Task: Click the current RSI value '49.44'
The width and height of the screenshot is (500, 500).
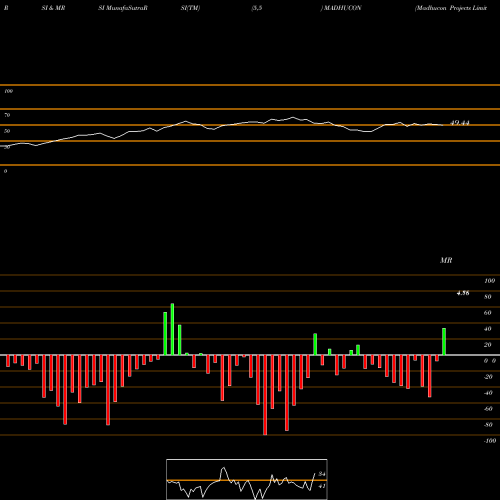Action: [460, 123]
